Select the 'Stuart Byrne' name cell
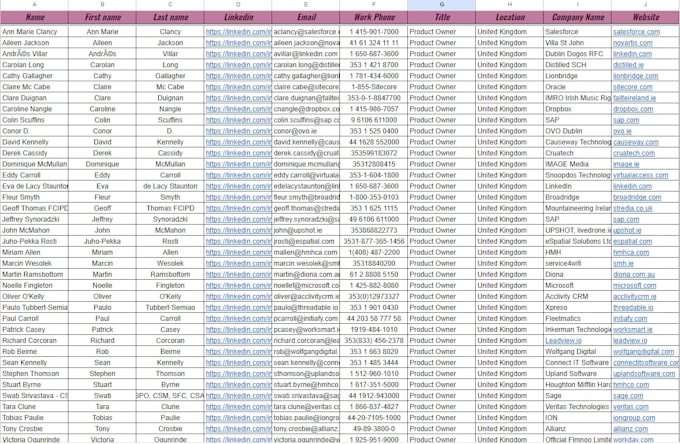This screenshot has height=444, width=680. [34, 385]
